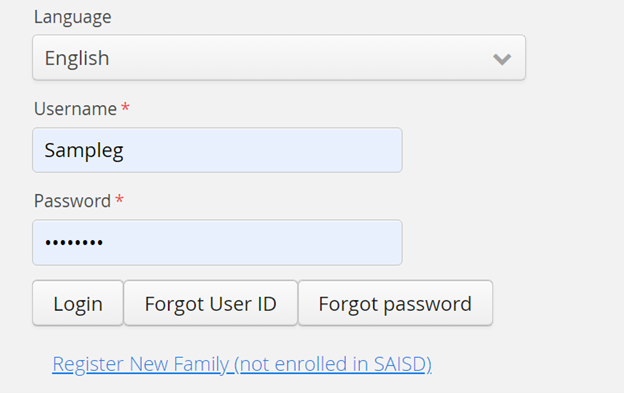This screenshot has width=624, height=393.
Task: Click the Password field label
Action: tap(72, 200)
